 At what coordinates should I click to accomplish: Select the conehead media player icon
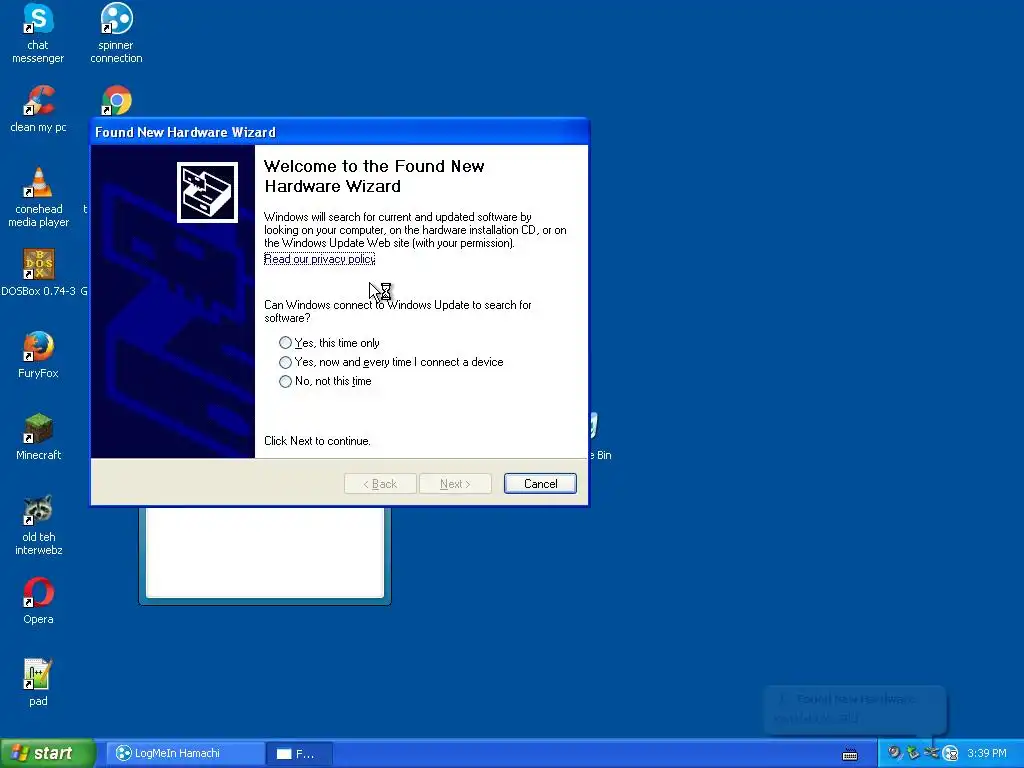tap(38, 197)
